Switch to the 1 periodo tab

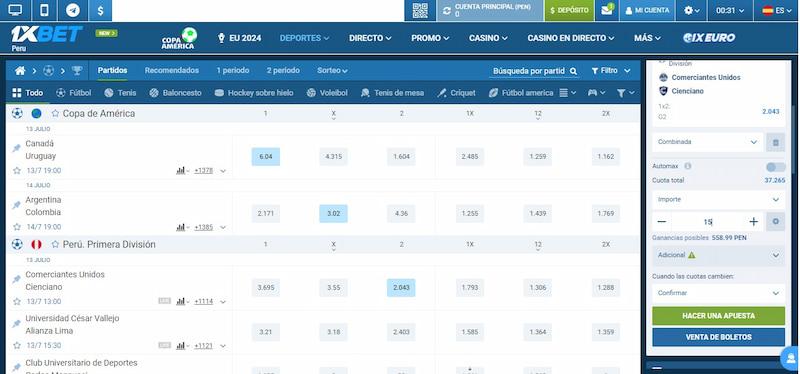[233, 70]
